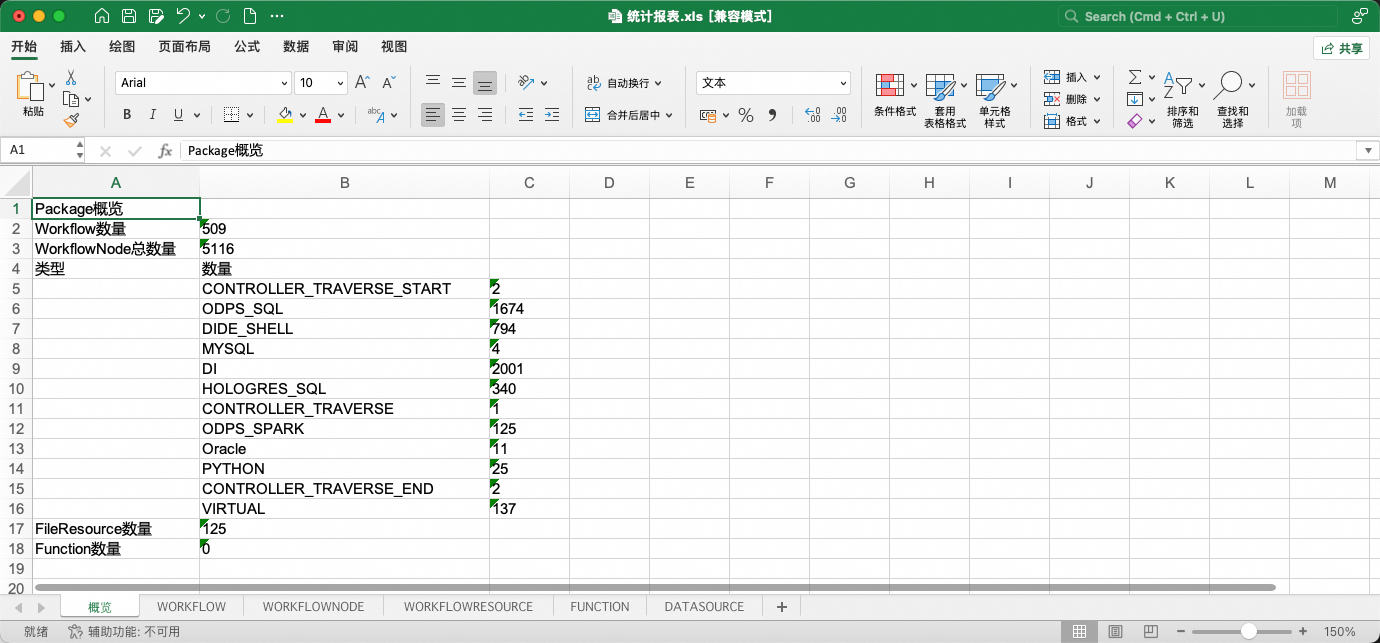Image resolution: width=1380 pixels, height=643 pixels.
Task: Open the number format dropdown showing 文本
Action: [843, 83]
